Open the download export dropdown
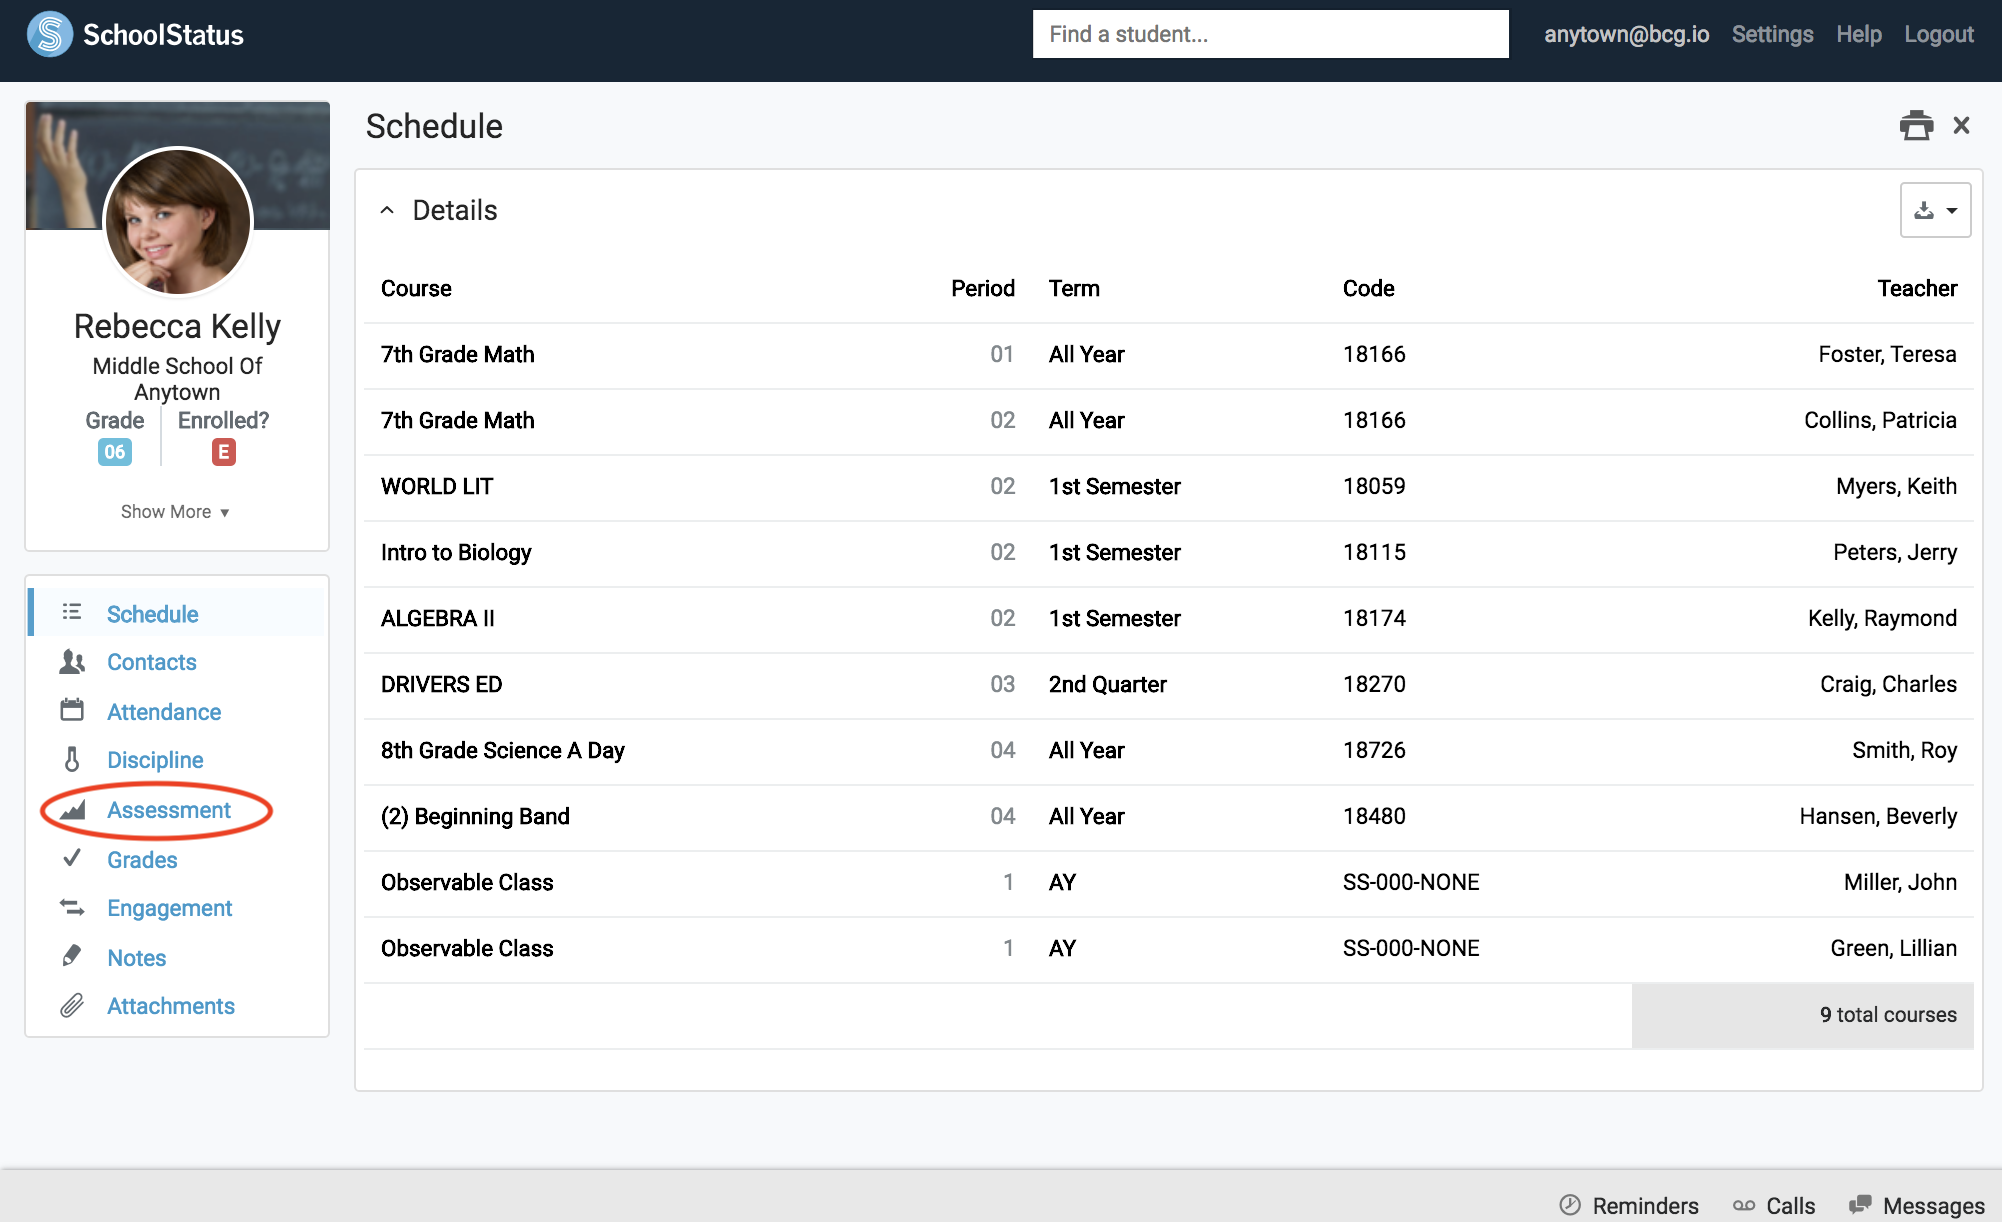 point(1935,210)
